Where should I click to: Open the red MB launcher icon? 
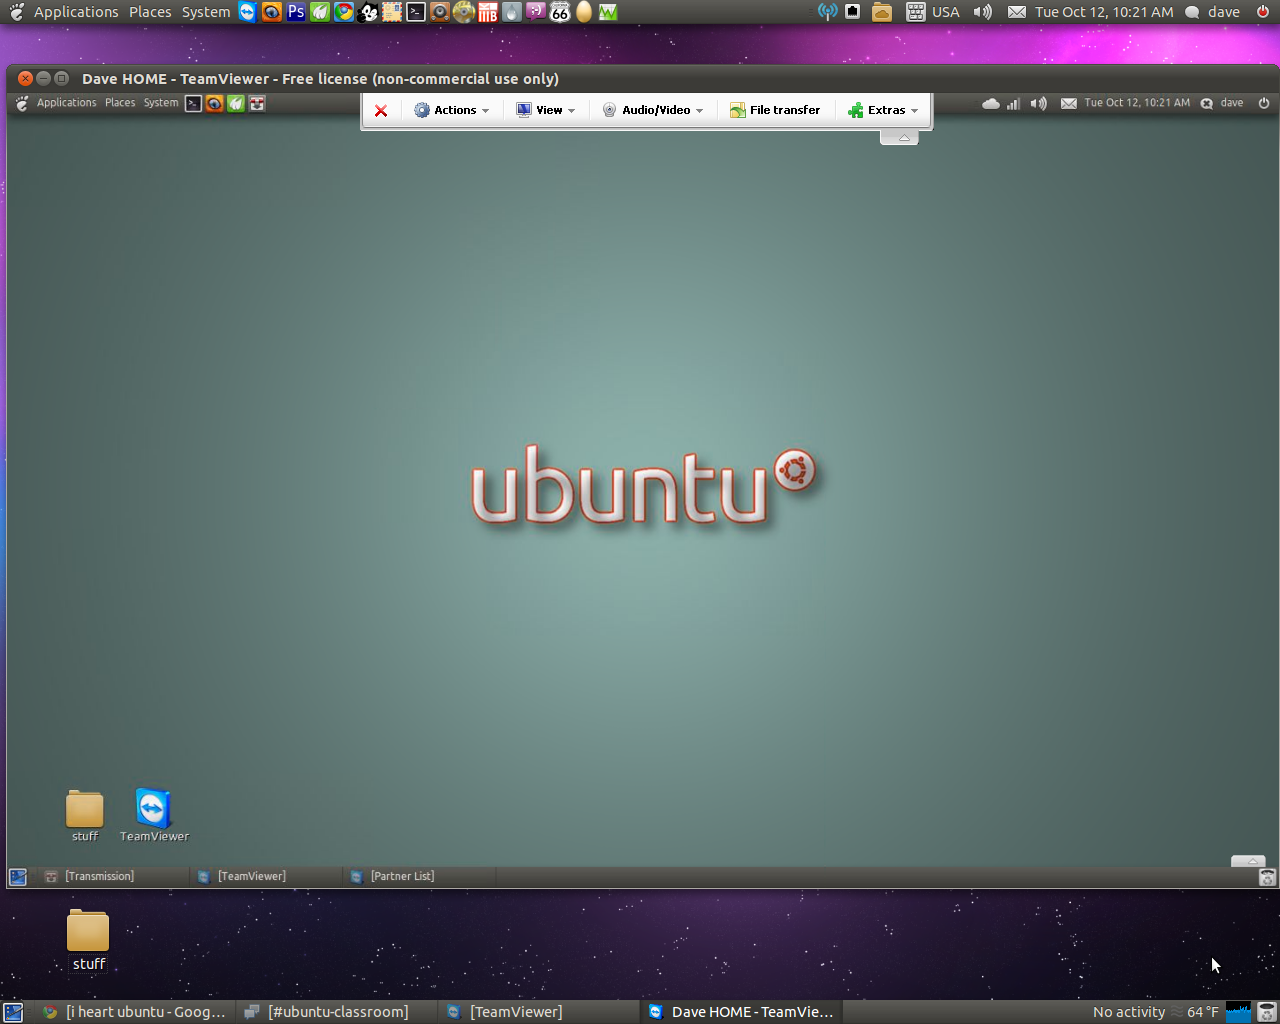pyautogui.click(x=488, y=12)
